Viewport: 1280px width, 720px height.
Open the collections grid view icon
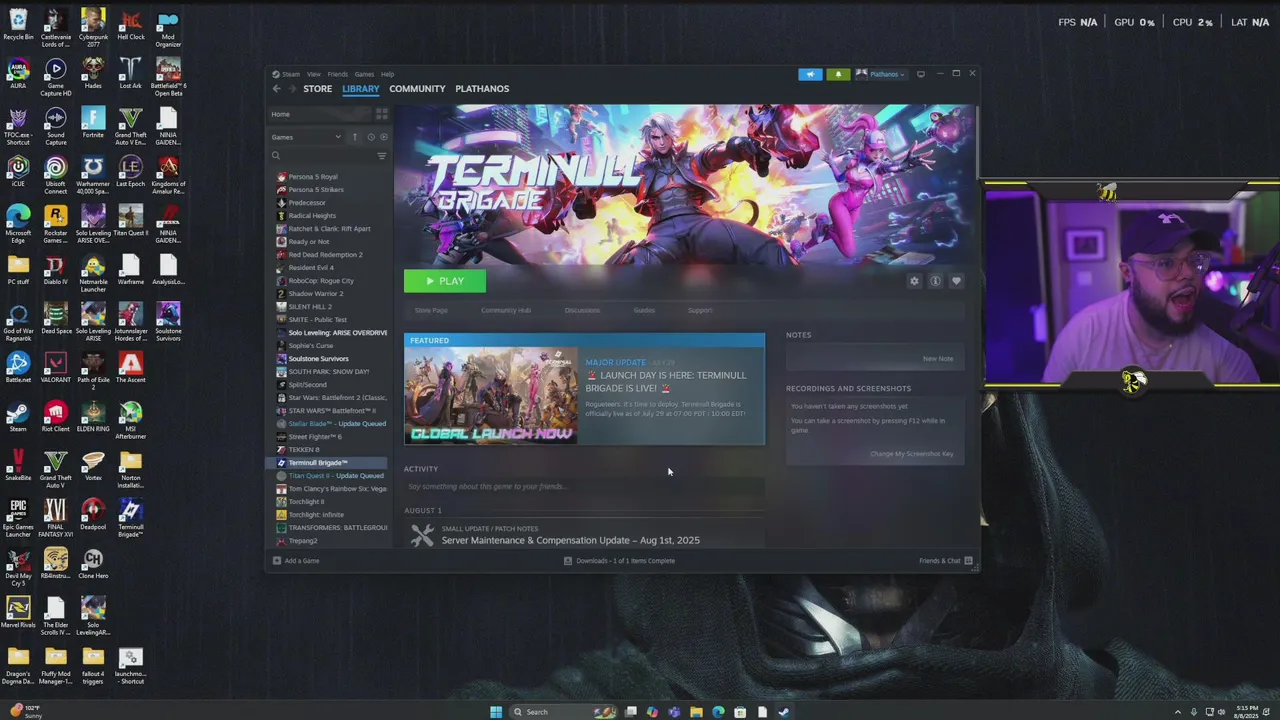click(381, 114)
